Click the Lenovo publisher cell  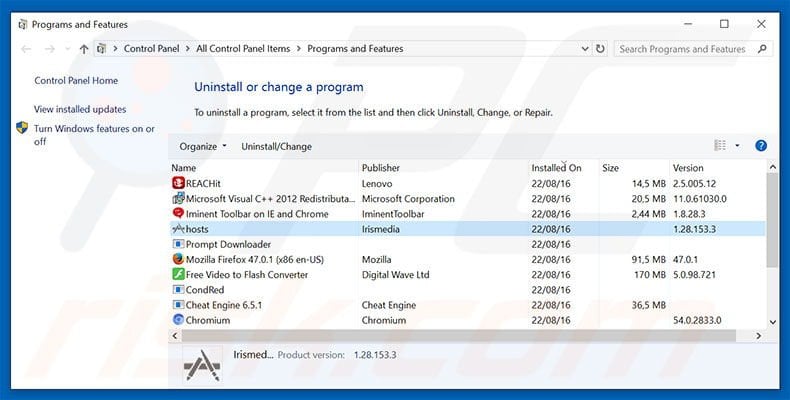(x=377, y=183)
